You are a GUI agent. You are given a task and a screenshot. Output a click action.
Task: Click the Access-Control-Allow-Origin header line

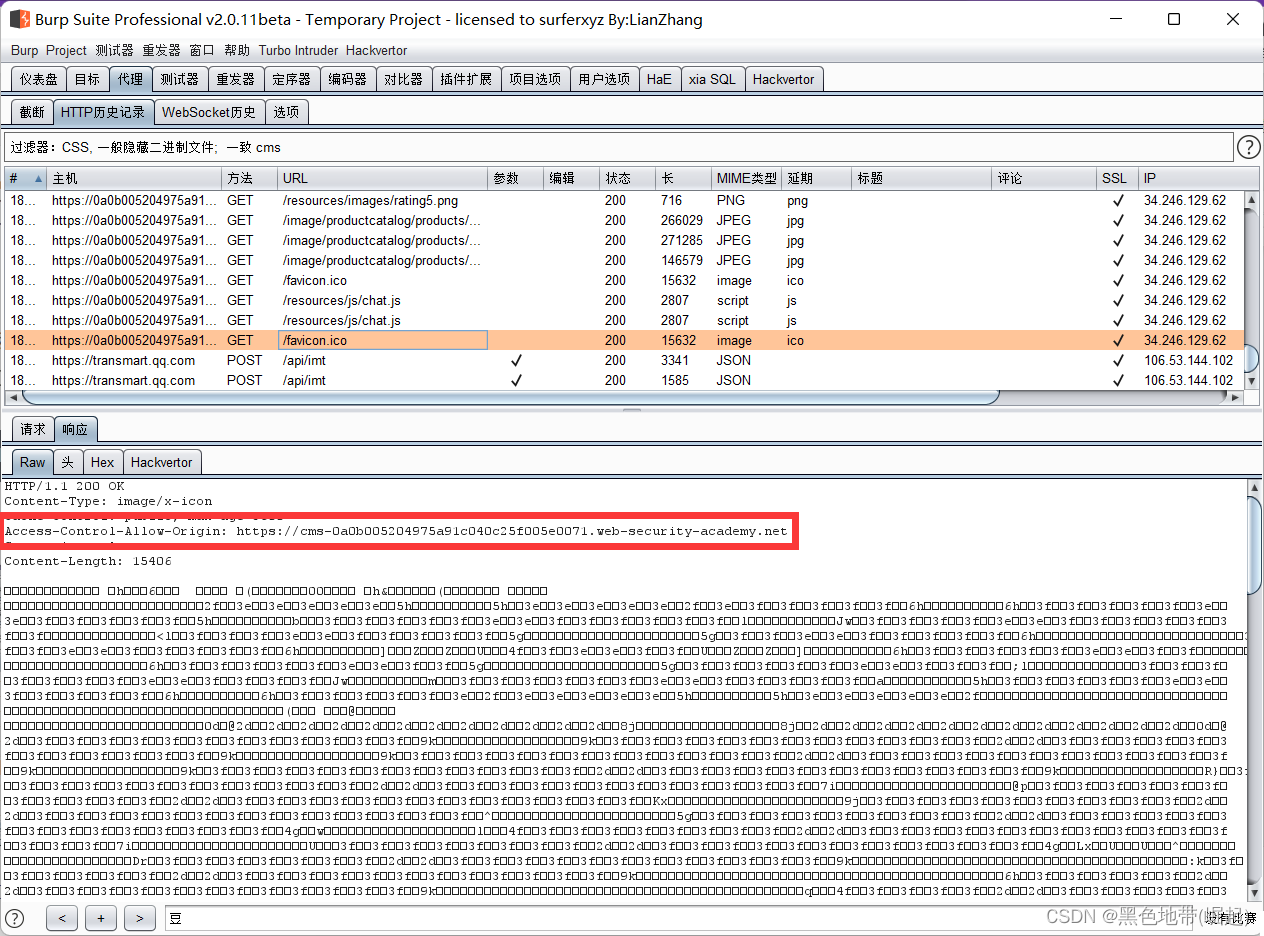[x=396, y=531]
